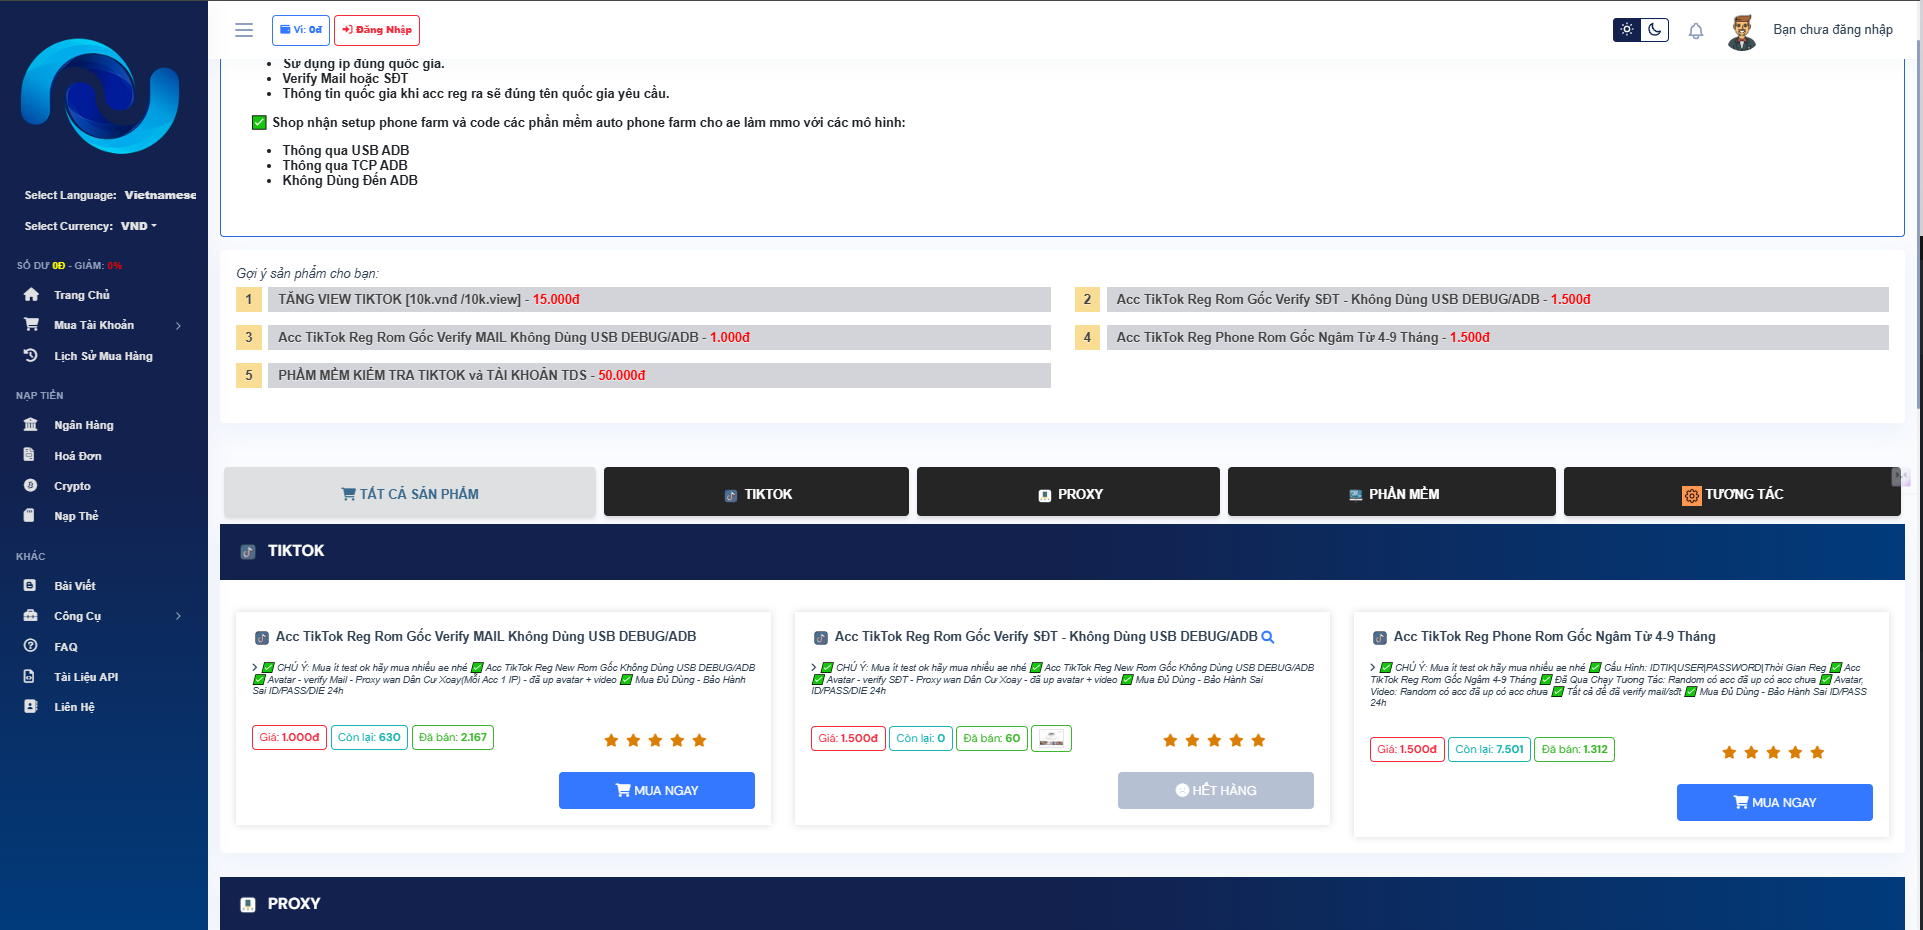Click the orange TƯƠNG TÁC tab icon
The height and width of the screenshot is (930, 1923).
click(x=1691, y=495)
